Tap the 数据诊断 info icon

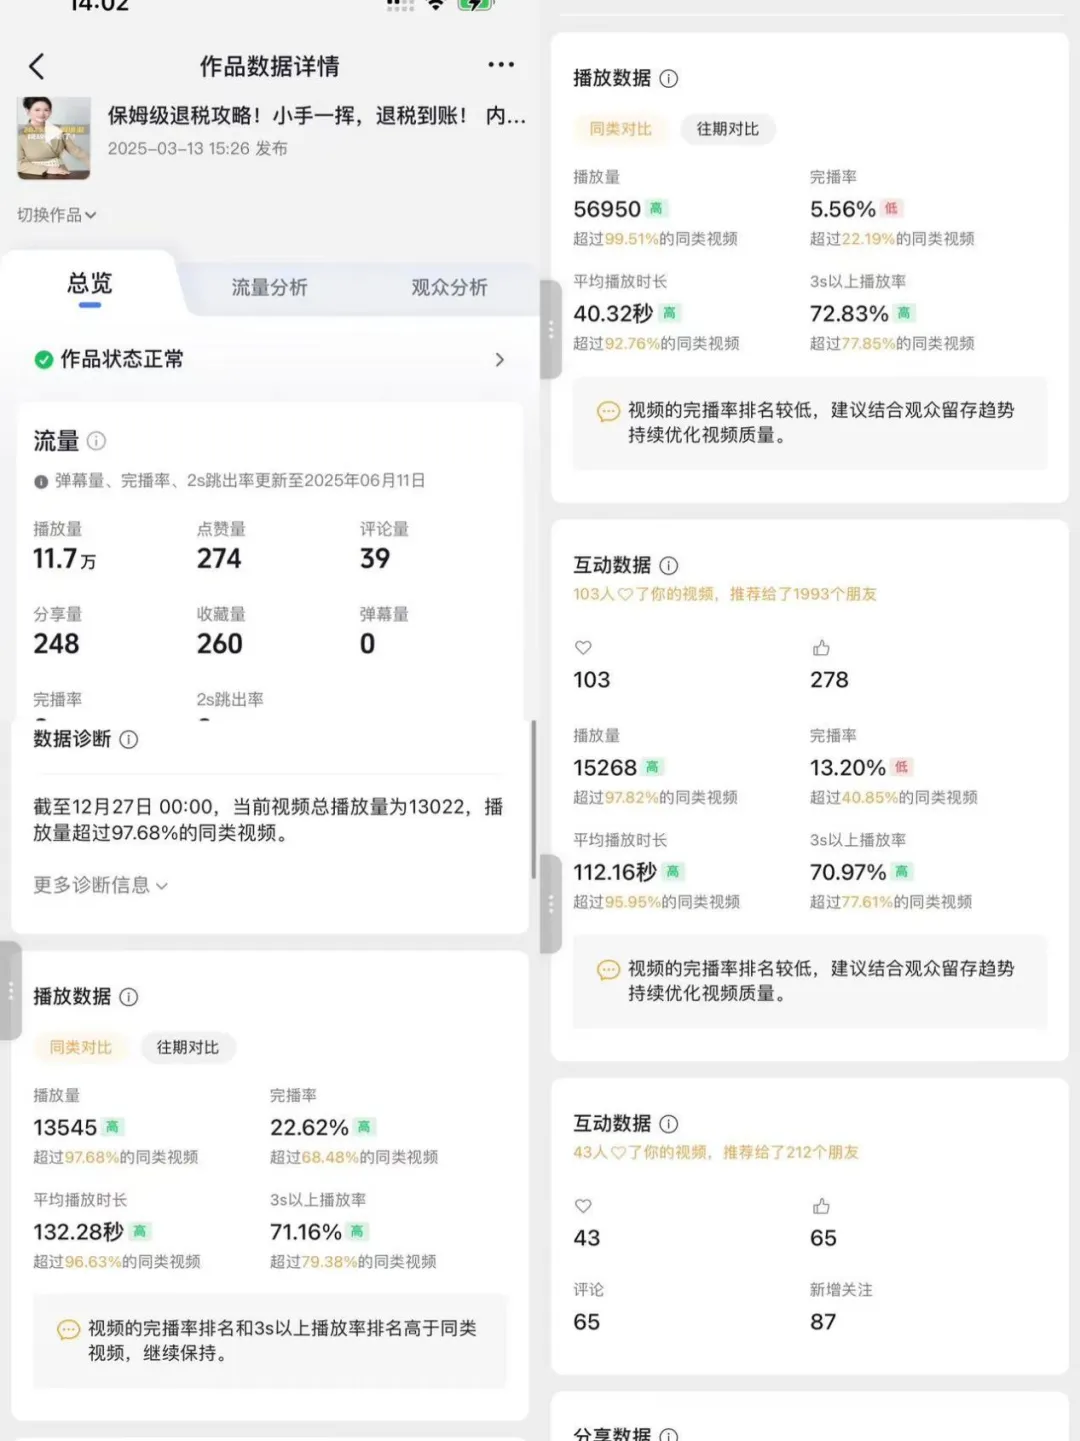(x=127, y=740)
